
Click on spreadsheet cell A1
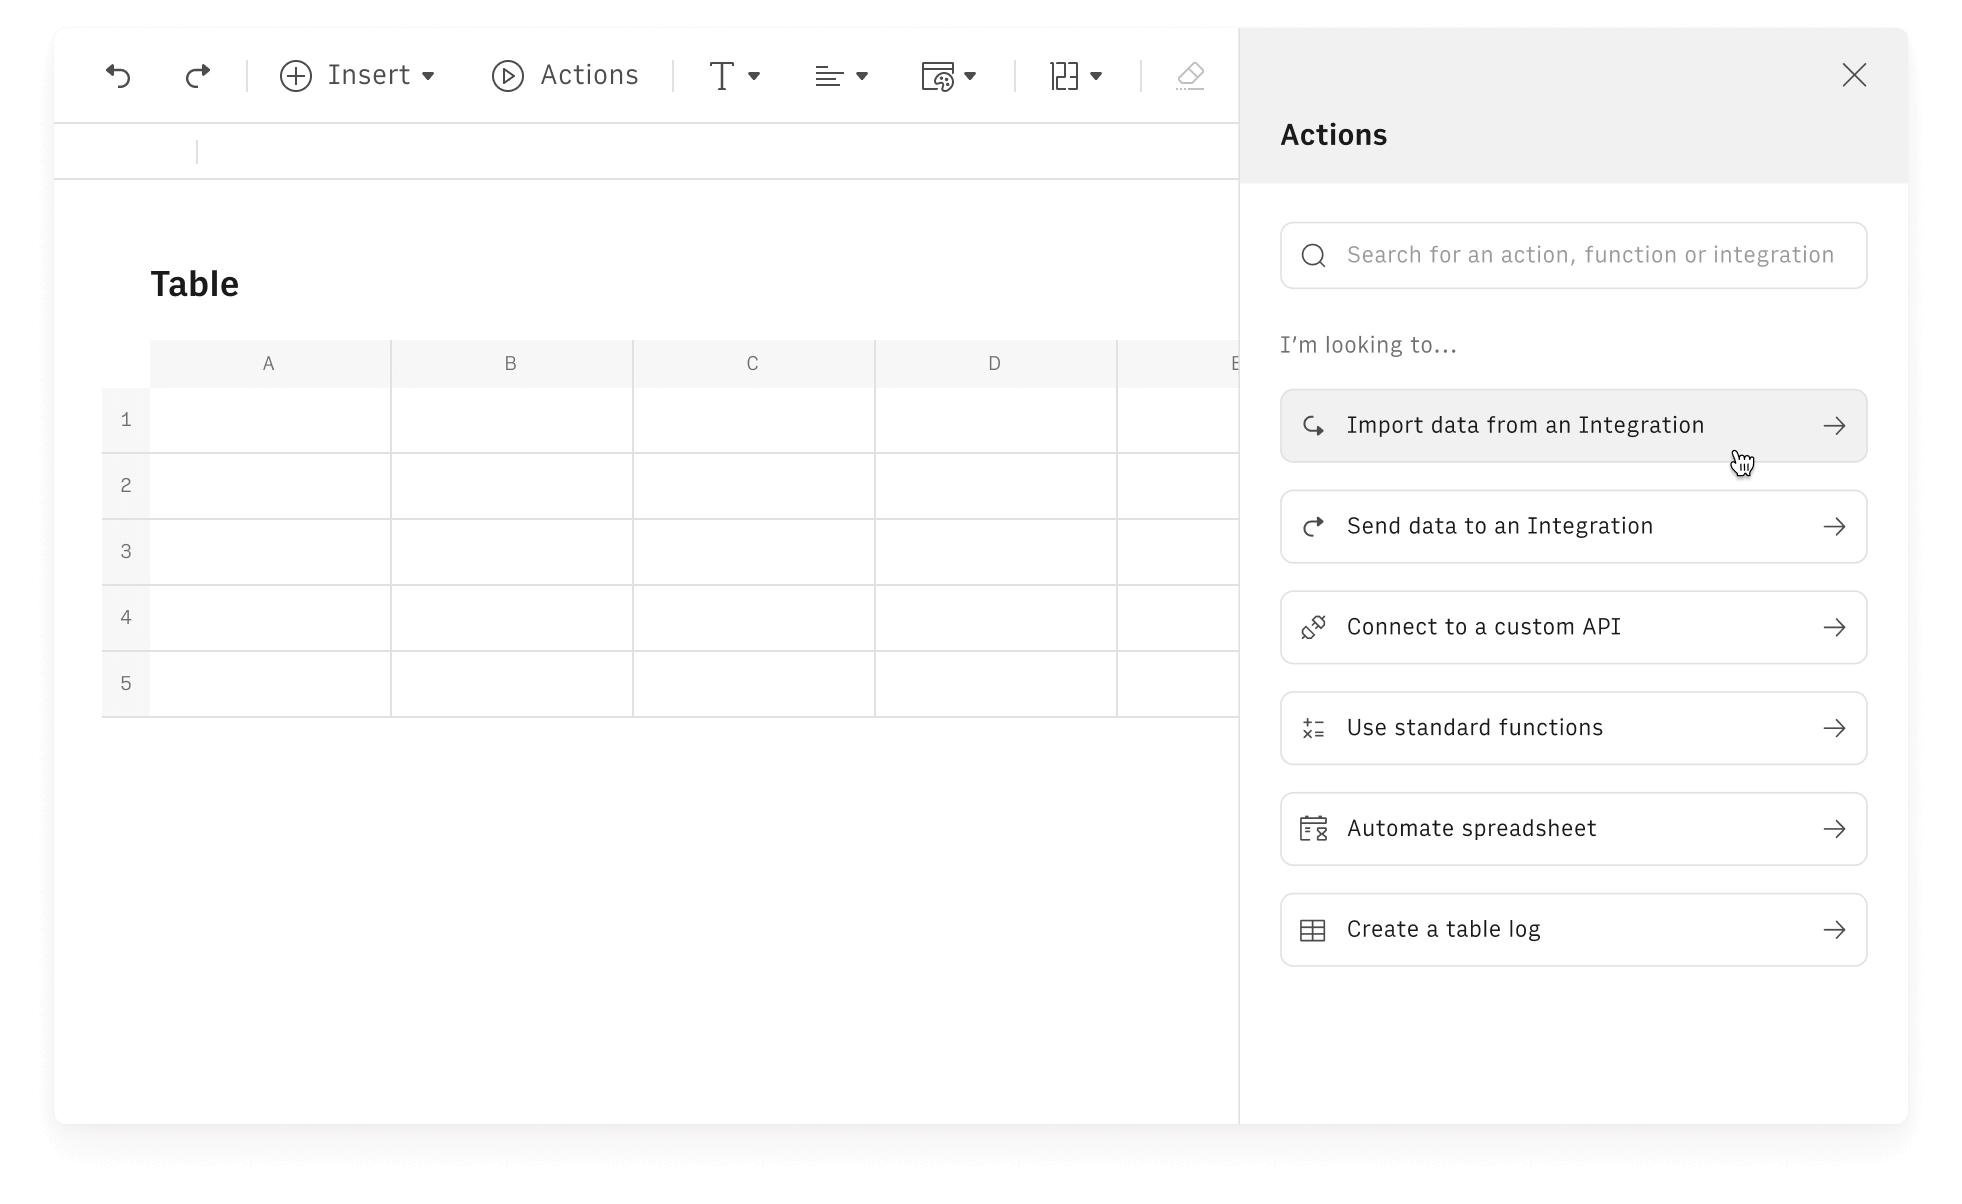pos(269,419)
